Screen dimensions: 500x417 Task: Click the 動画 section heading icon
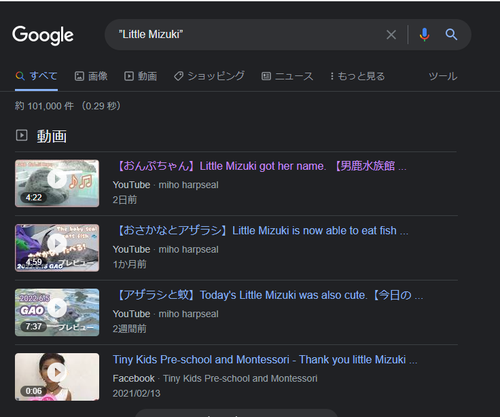tap(22, 135)
